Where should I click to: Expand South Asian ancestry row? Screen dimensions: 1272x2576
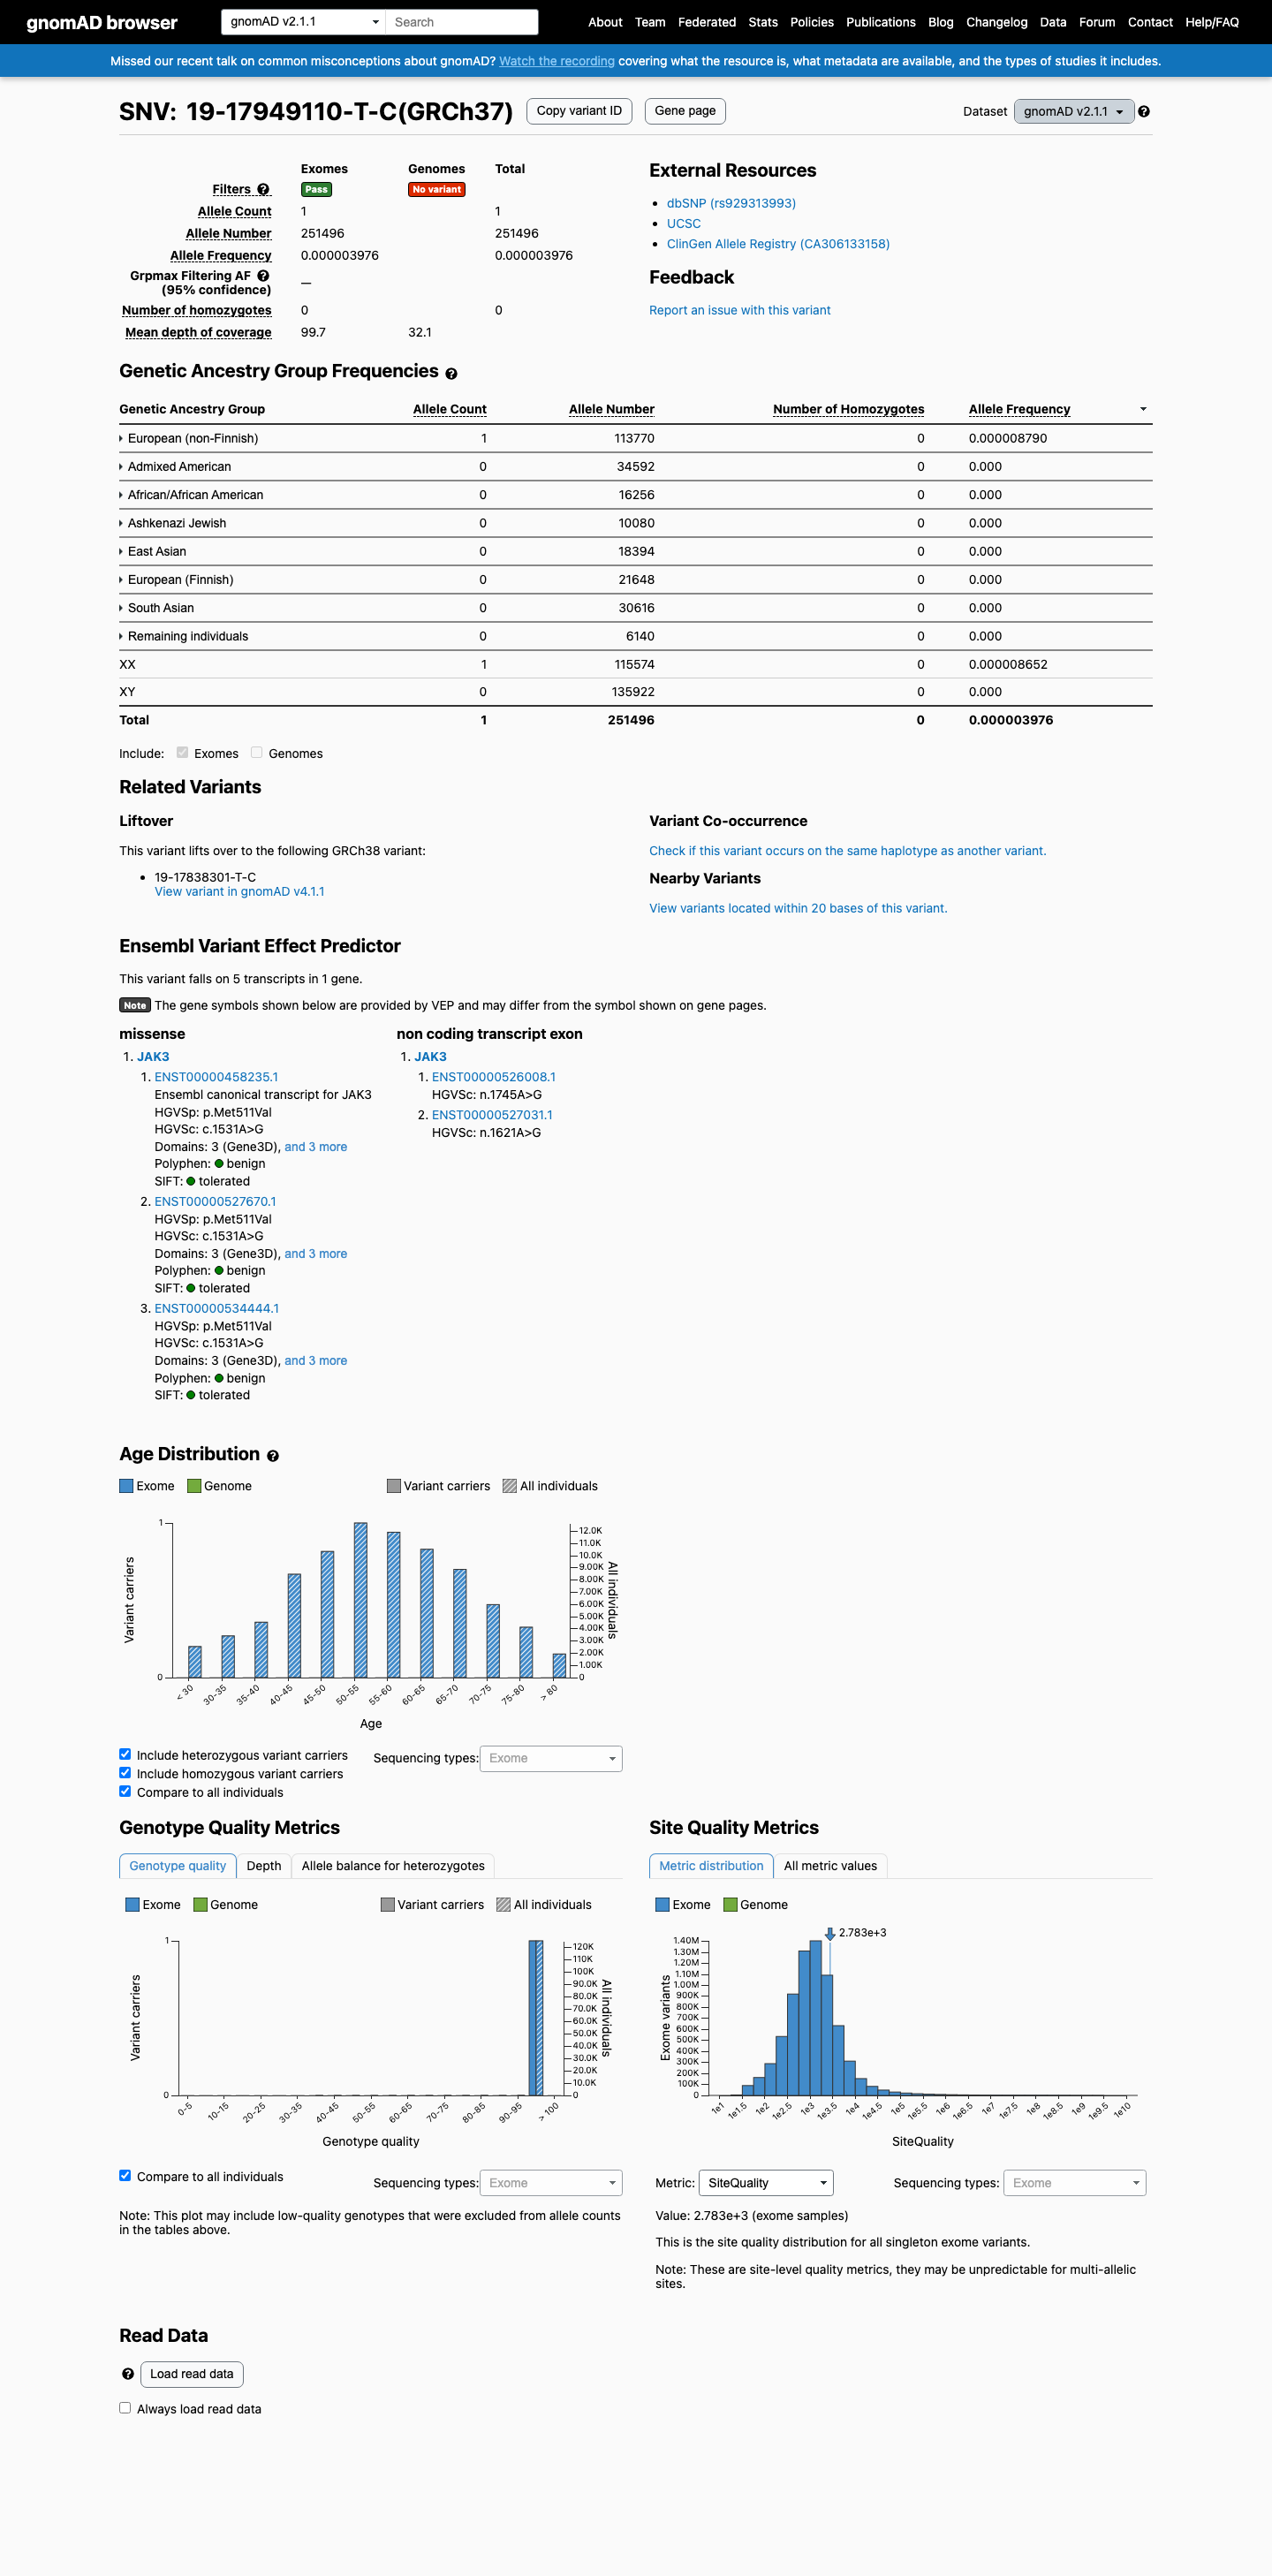pos(157,607)
